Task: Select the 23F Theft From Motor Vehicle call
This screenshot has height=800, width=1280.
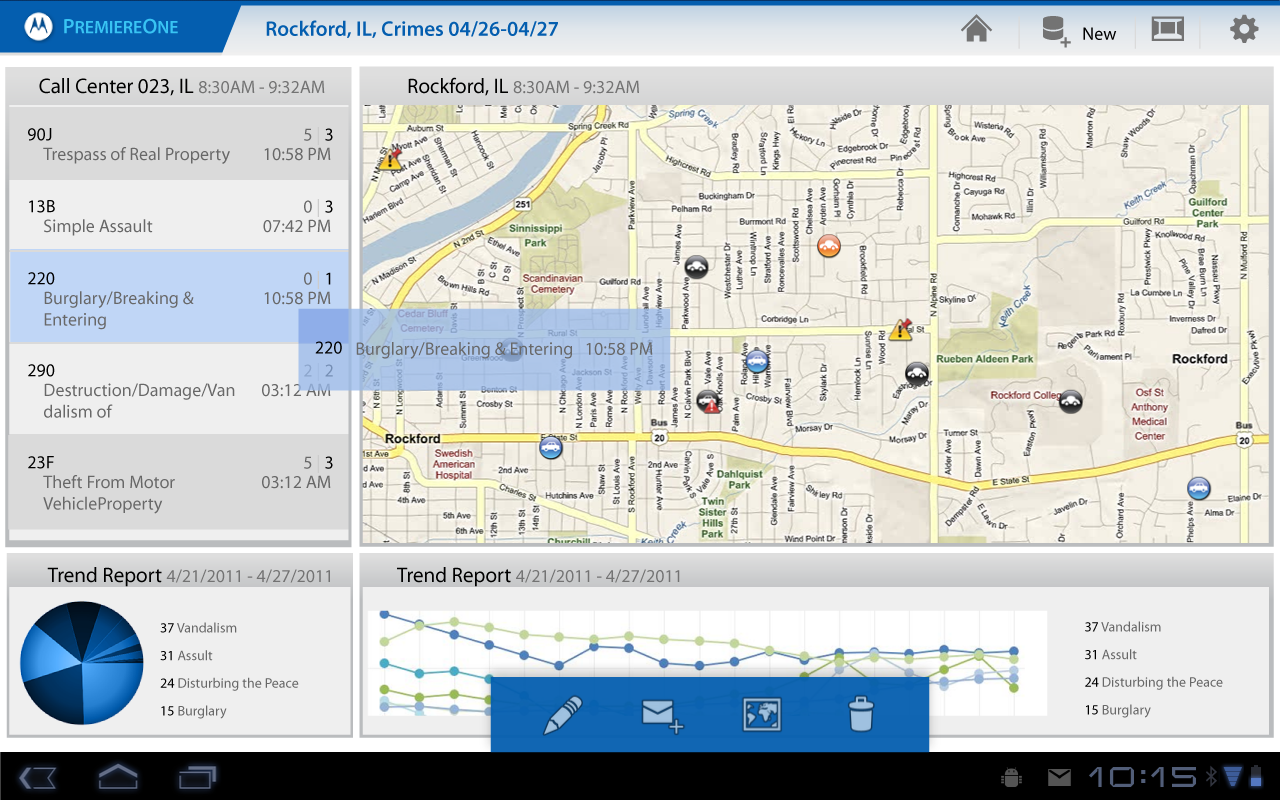Action: tap(180, 482)
